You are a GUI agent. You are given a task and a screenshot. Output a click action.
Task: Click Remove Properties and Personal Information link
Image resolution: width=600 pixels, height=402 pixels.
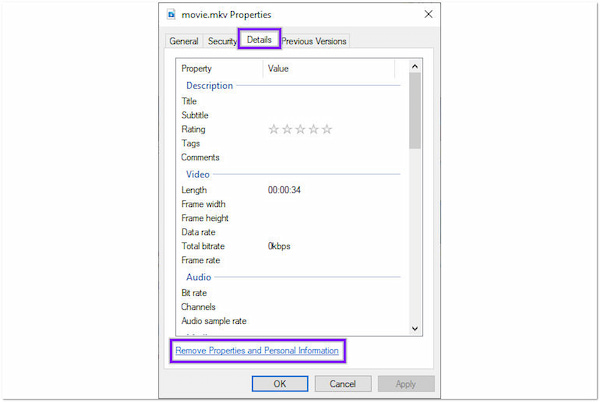pyautogui.click(x=257, y=350)
